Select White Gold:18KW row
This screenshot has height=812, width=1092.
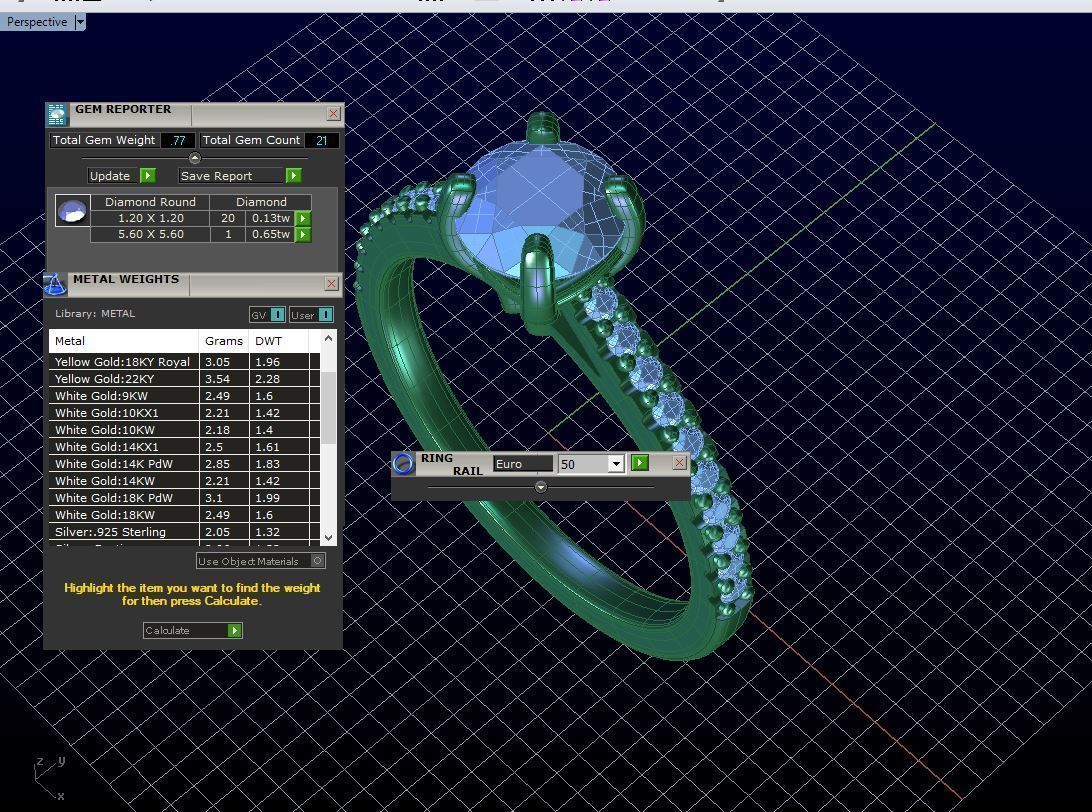tap(184, 515)
